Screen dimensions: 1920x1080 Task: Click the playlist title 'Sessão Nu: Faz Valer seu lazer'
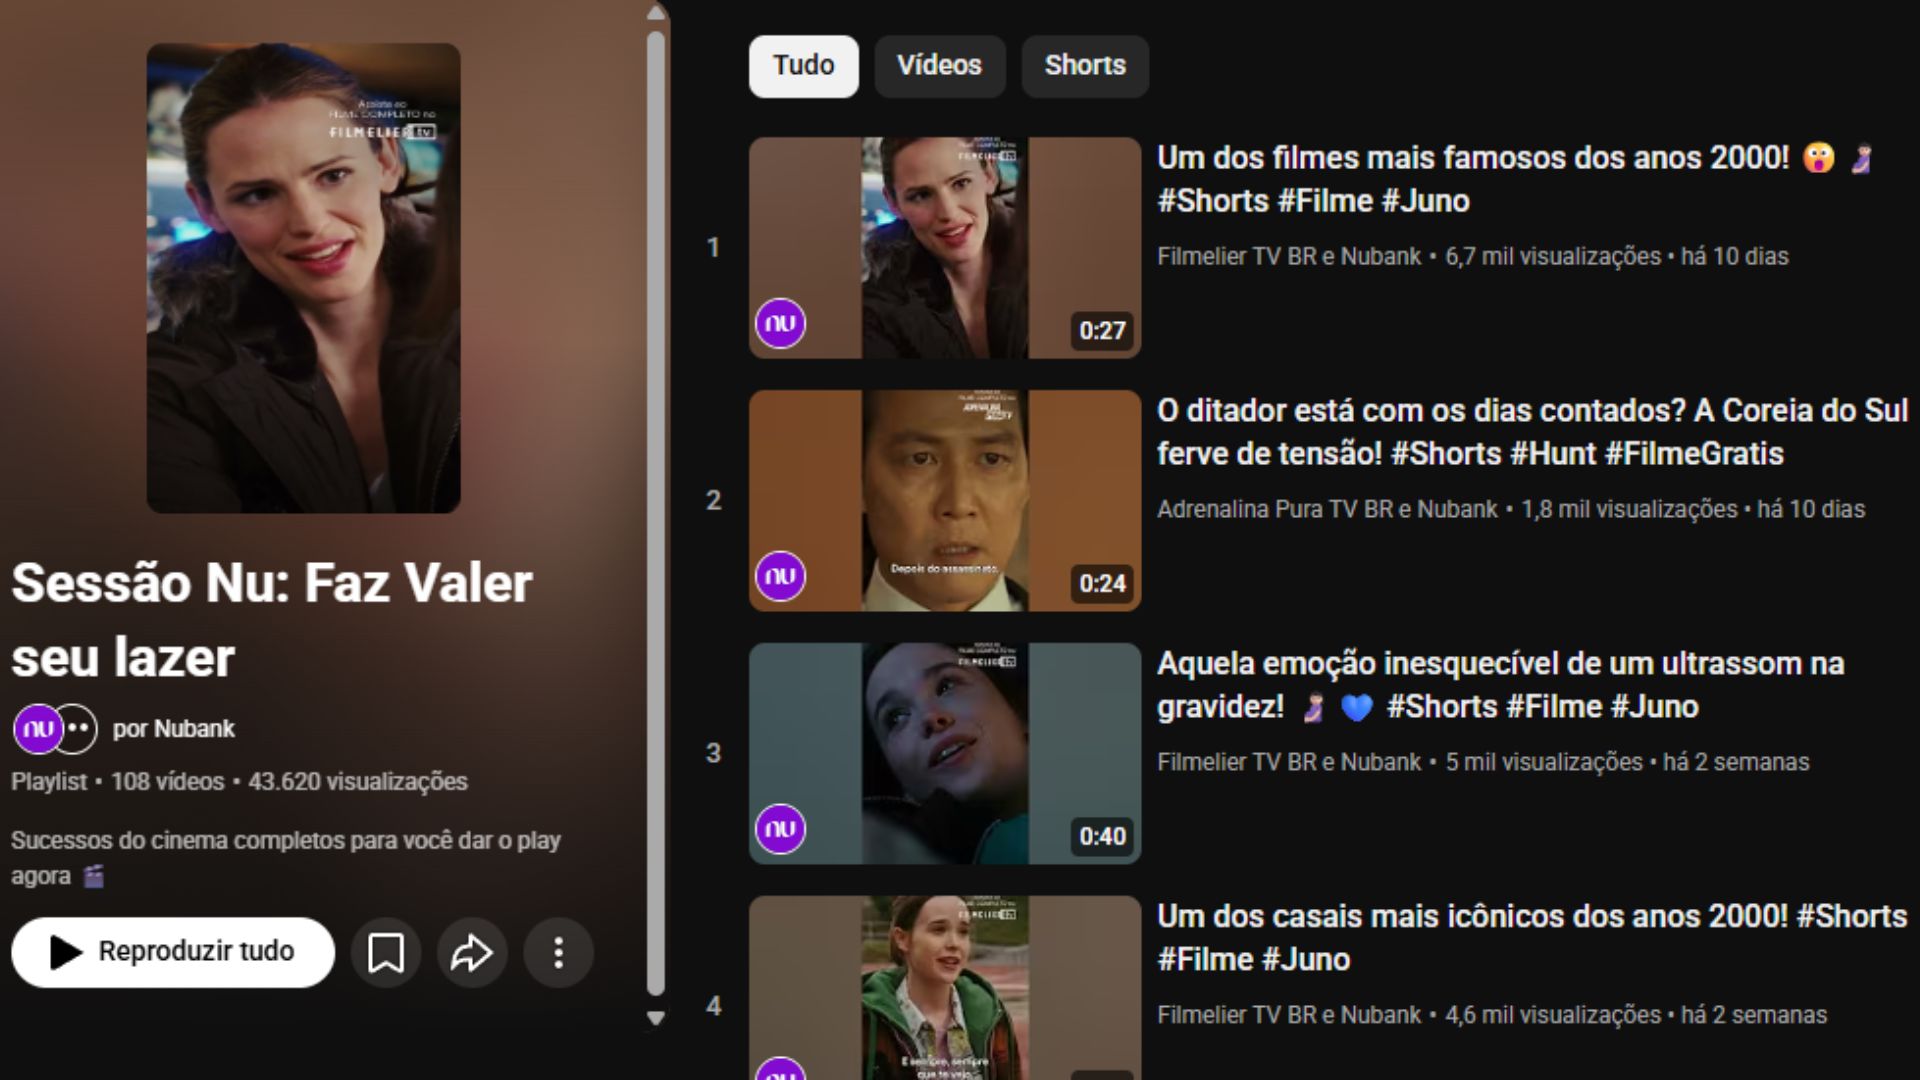click(x=272, y=620)
